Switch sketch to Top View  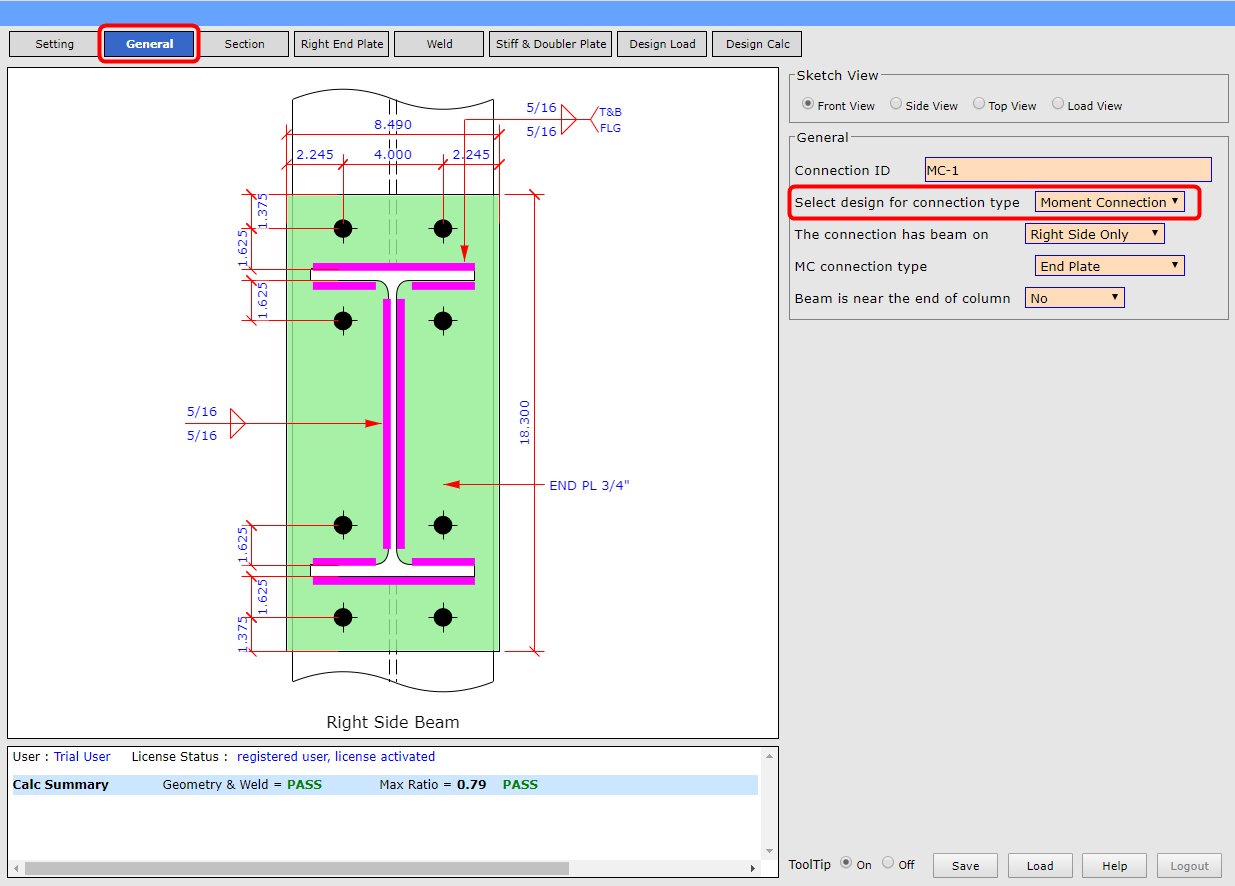[x=978, y=104]
